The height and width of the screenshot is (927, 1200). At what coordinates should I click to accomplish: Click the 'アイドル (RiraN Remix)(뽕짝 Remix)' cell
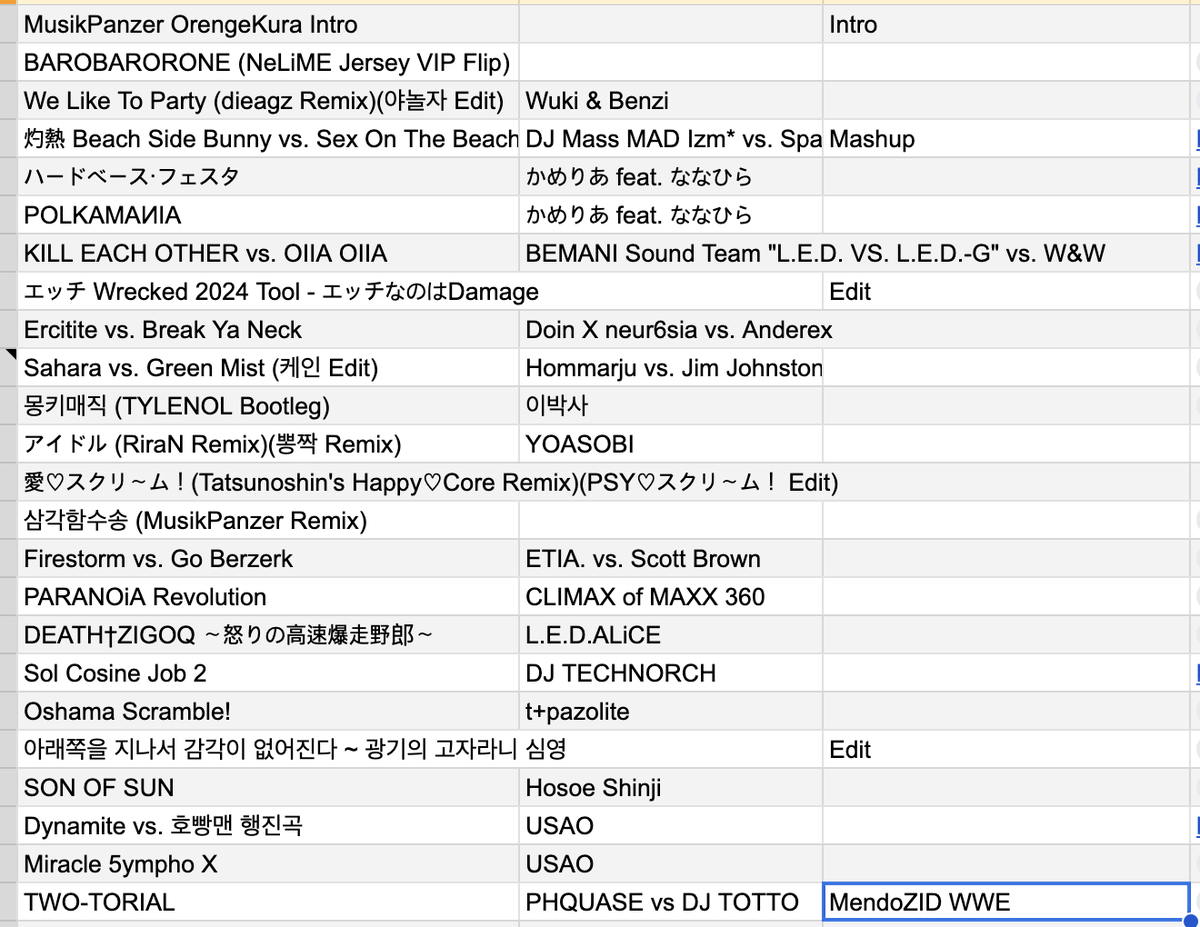click(x=269, y=444)
